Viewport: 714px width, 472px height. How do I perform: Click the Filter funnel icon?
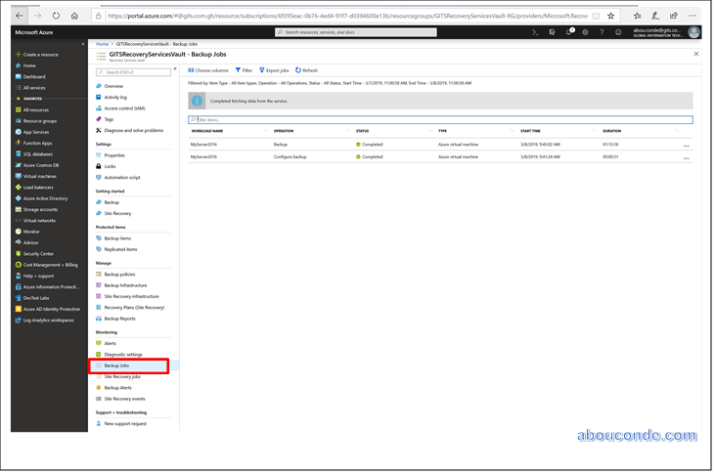click(243, 71)
